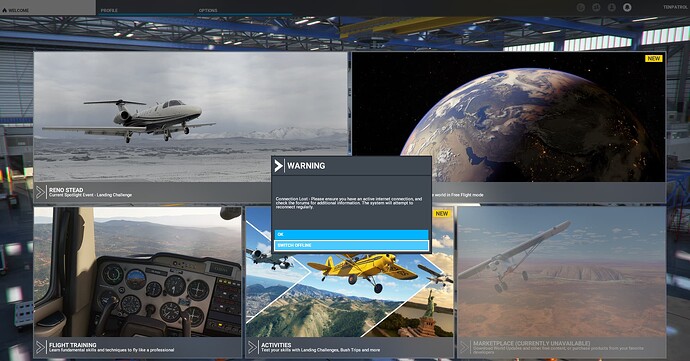690x361 pixels.
Task: Click the user profile icon in top bar
Action: point(612,7)
